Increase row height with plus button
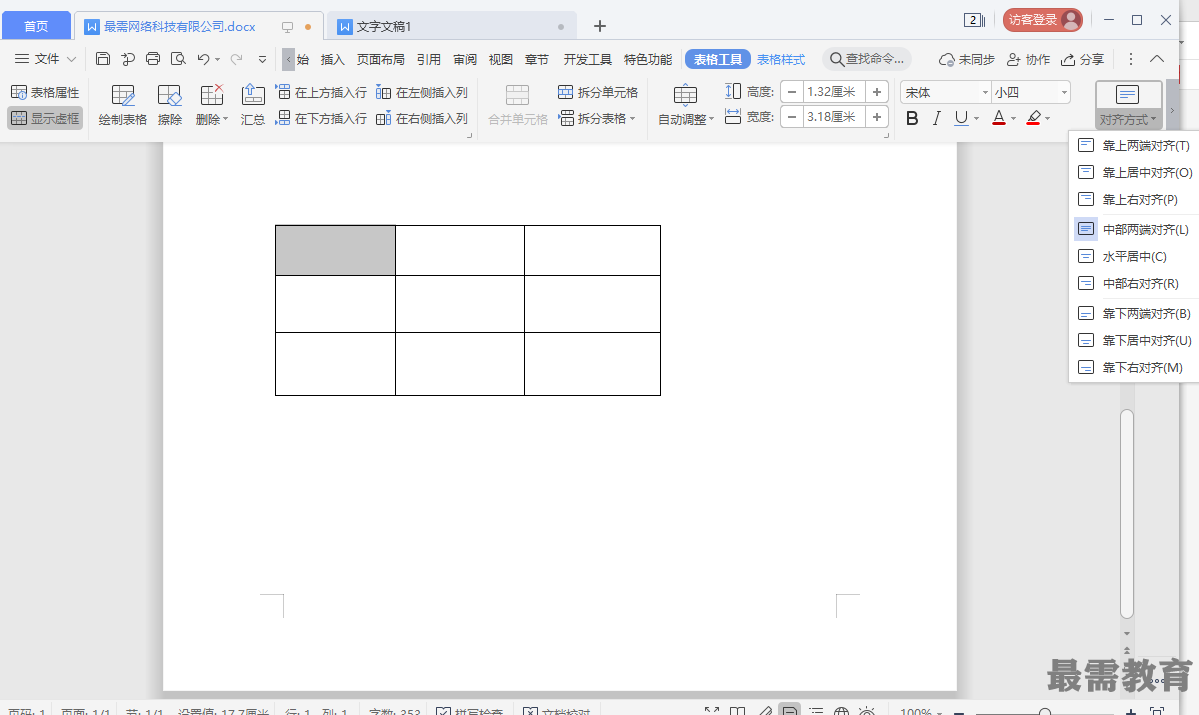This screenshot has height=715, width=1199. click(x=877, y=92)
